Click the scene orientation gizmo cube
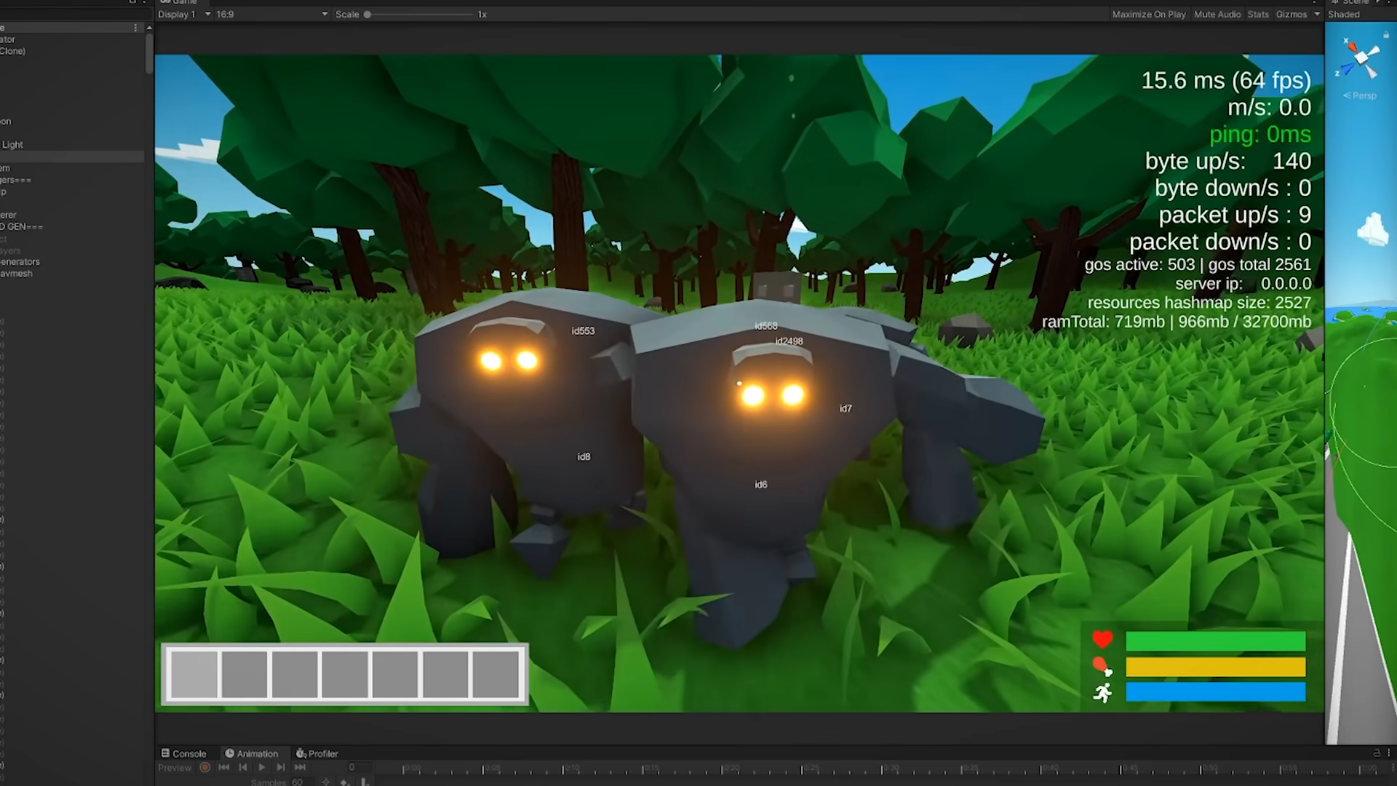This screenshot has width=1397, height=786. click(x=1361, y=59)
